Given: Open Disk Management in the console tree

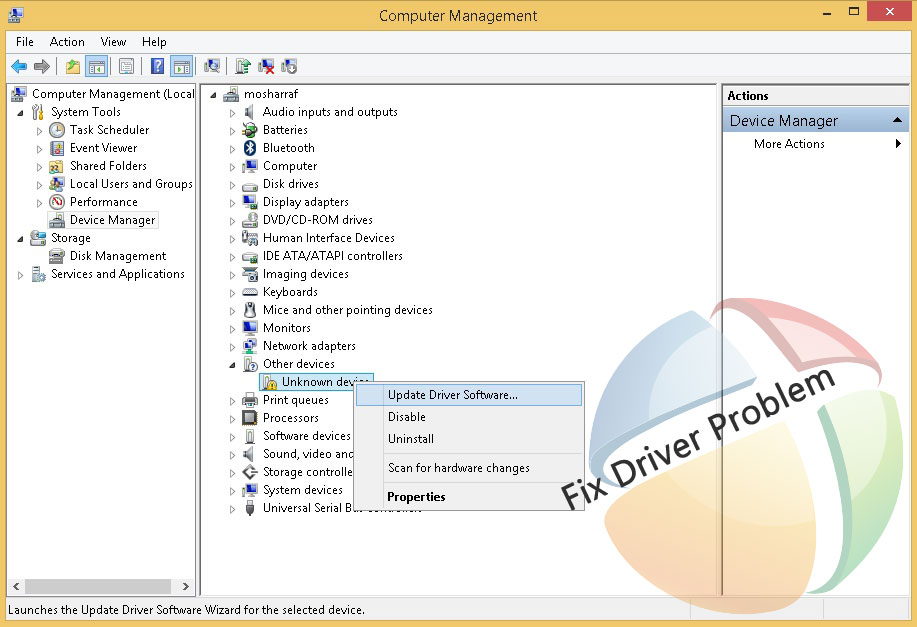Looking at the screenshot, I should pyautogui.click(x=118, y=256).
